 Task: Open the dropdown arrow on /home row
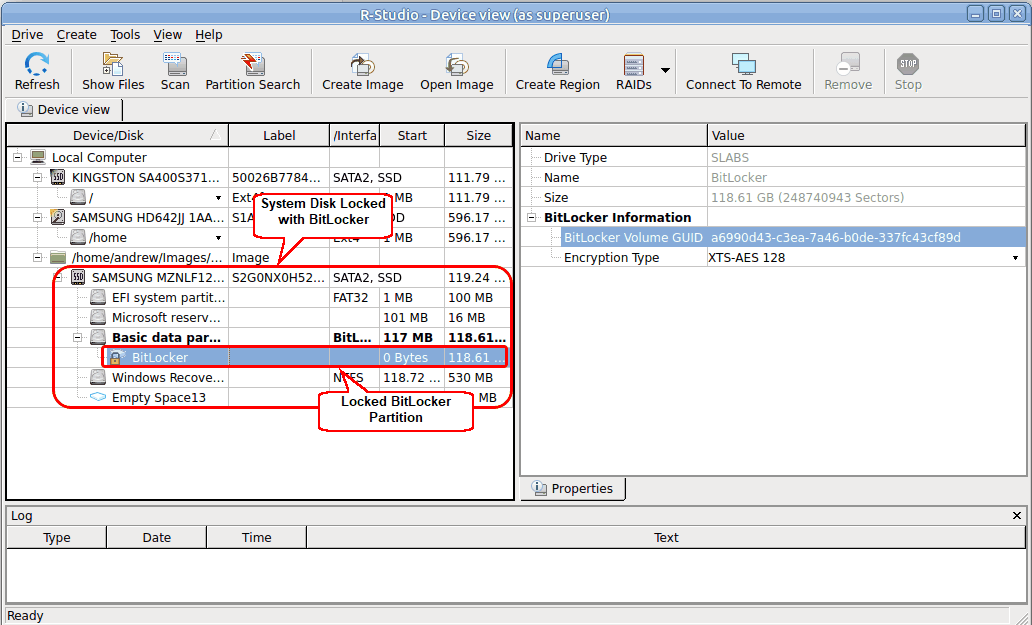tap(219, 238)
